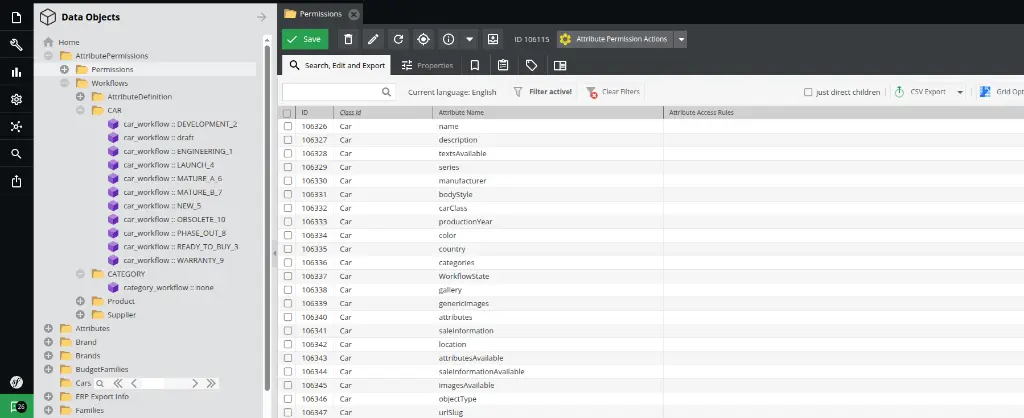The height and width of the screenshot is (418, 1024).
Task: Check the row 106331 bodyStyle checkbox
Action: (x=287, y=195)
